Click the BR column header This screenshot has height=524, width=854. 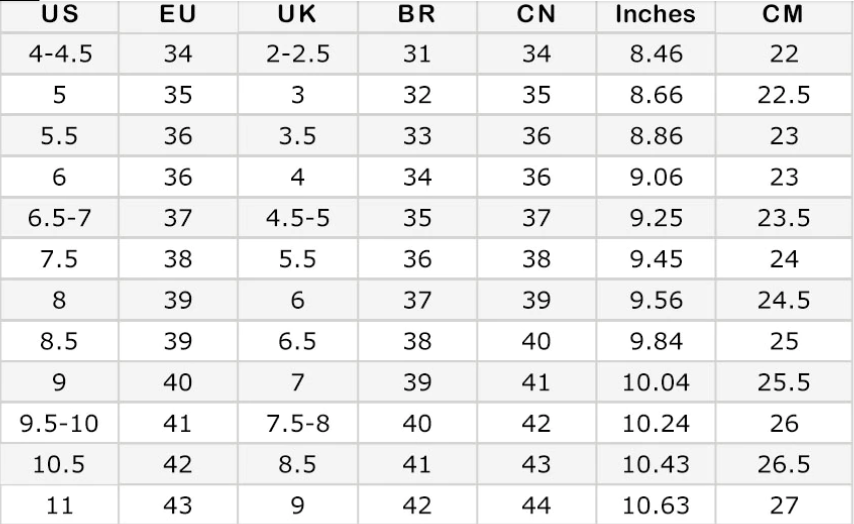tap(416, 16)
